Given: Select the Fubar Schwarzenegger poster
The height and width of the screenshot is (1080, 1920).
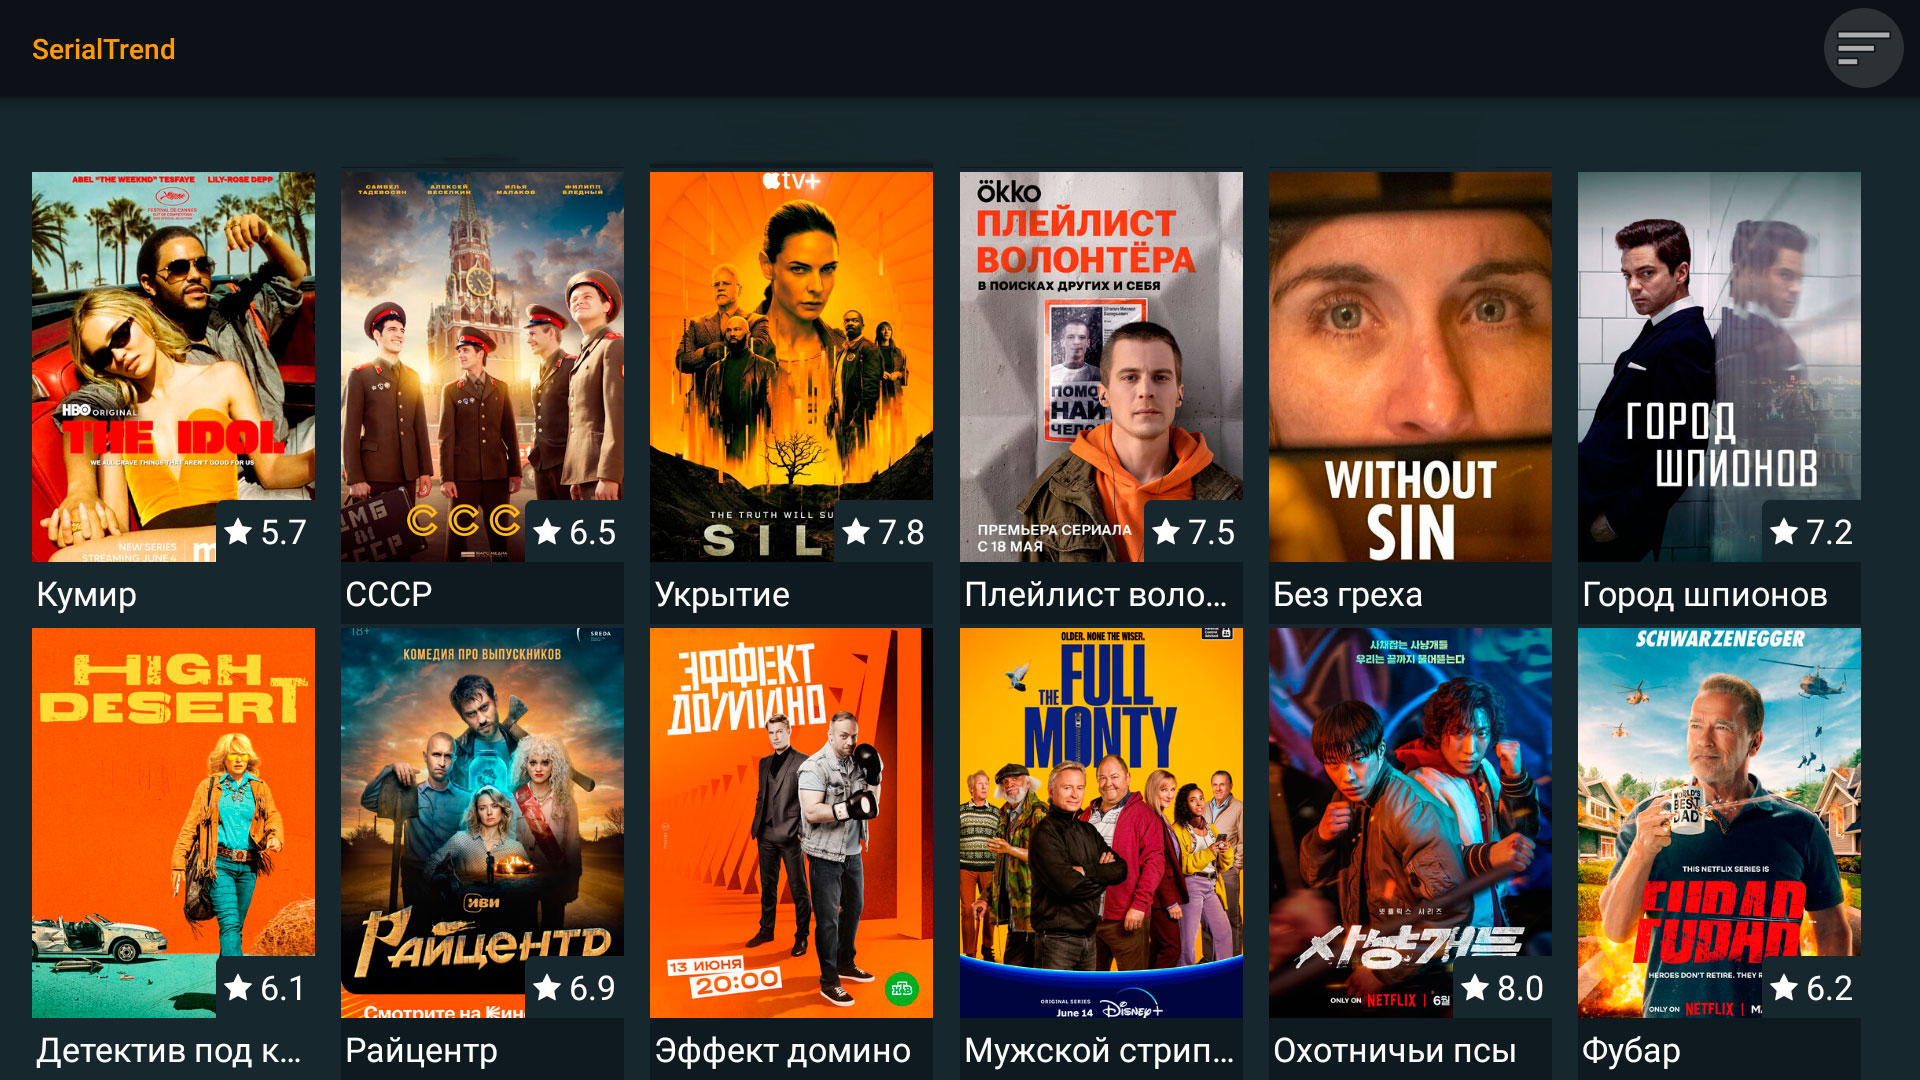Looking at the screenshot, I should [x=1719, y=822].
